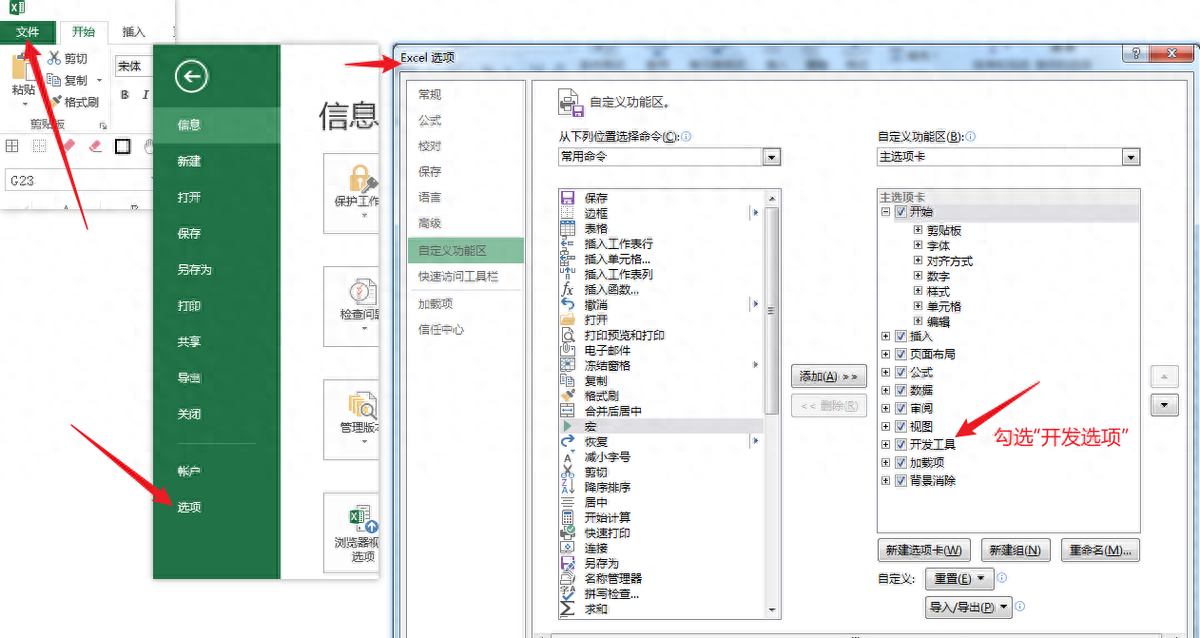
Task: Open the 从下列位置选择命令 dropdown
Action: 771,157
